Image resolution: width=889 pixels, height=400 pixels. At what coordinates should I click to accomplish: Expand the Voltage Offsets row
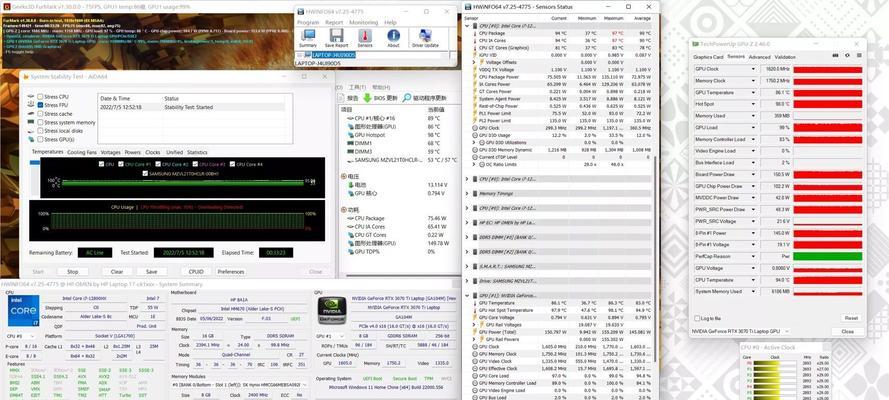[x=475, y=62]
